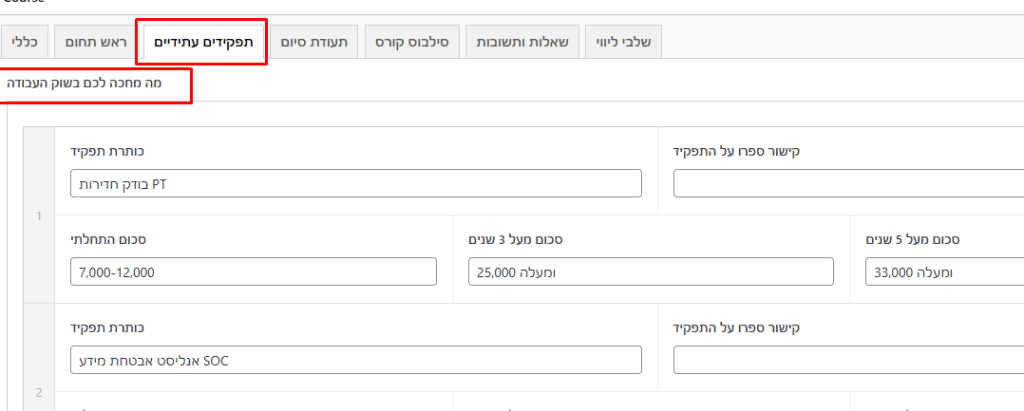Click the row 1 כותרת תפקיד label
The image size is (1024, 411).
pyautogui.click(x=108, y=152)
